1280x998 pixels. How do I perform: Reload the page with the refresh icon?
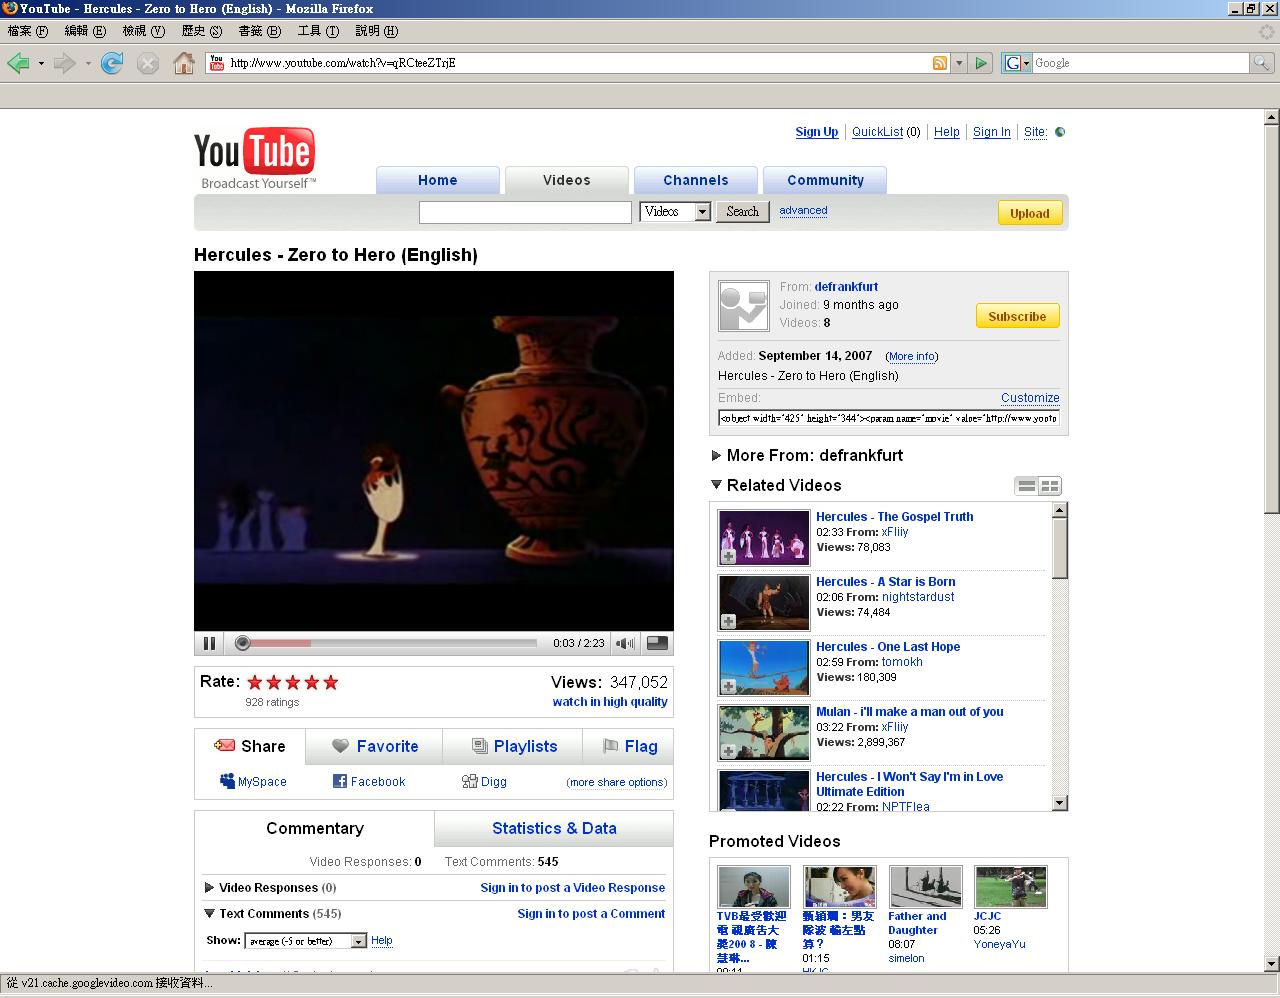pos(112,63)
